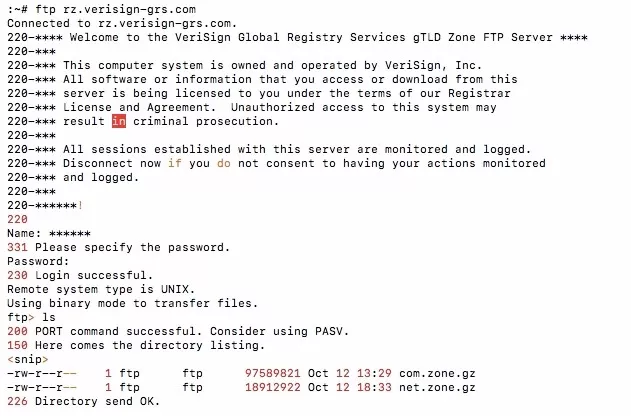Click "Using binary mode to transfer files." line
This screenshot has width=631, height=416.
click(x=132, y=303)
